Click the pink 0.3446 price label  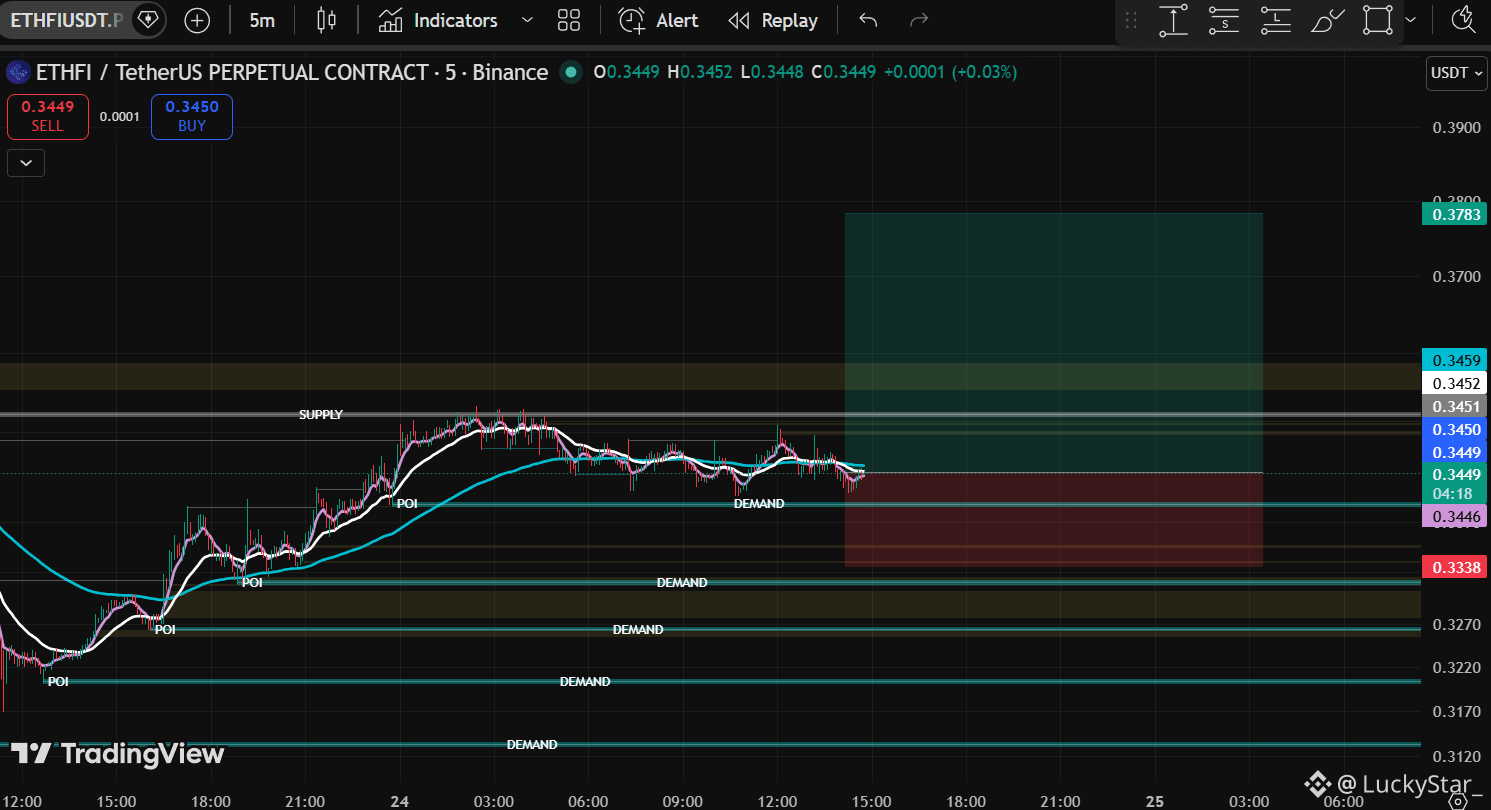click(1455, 516)
